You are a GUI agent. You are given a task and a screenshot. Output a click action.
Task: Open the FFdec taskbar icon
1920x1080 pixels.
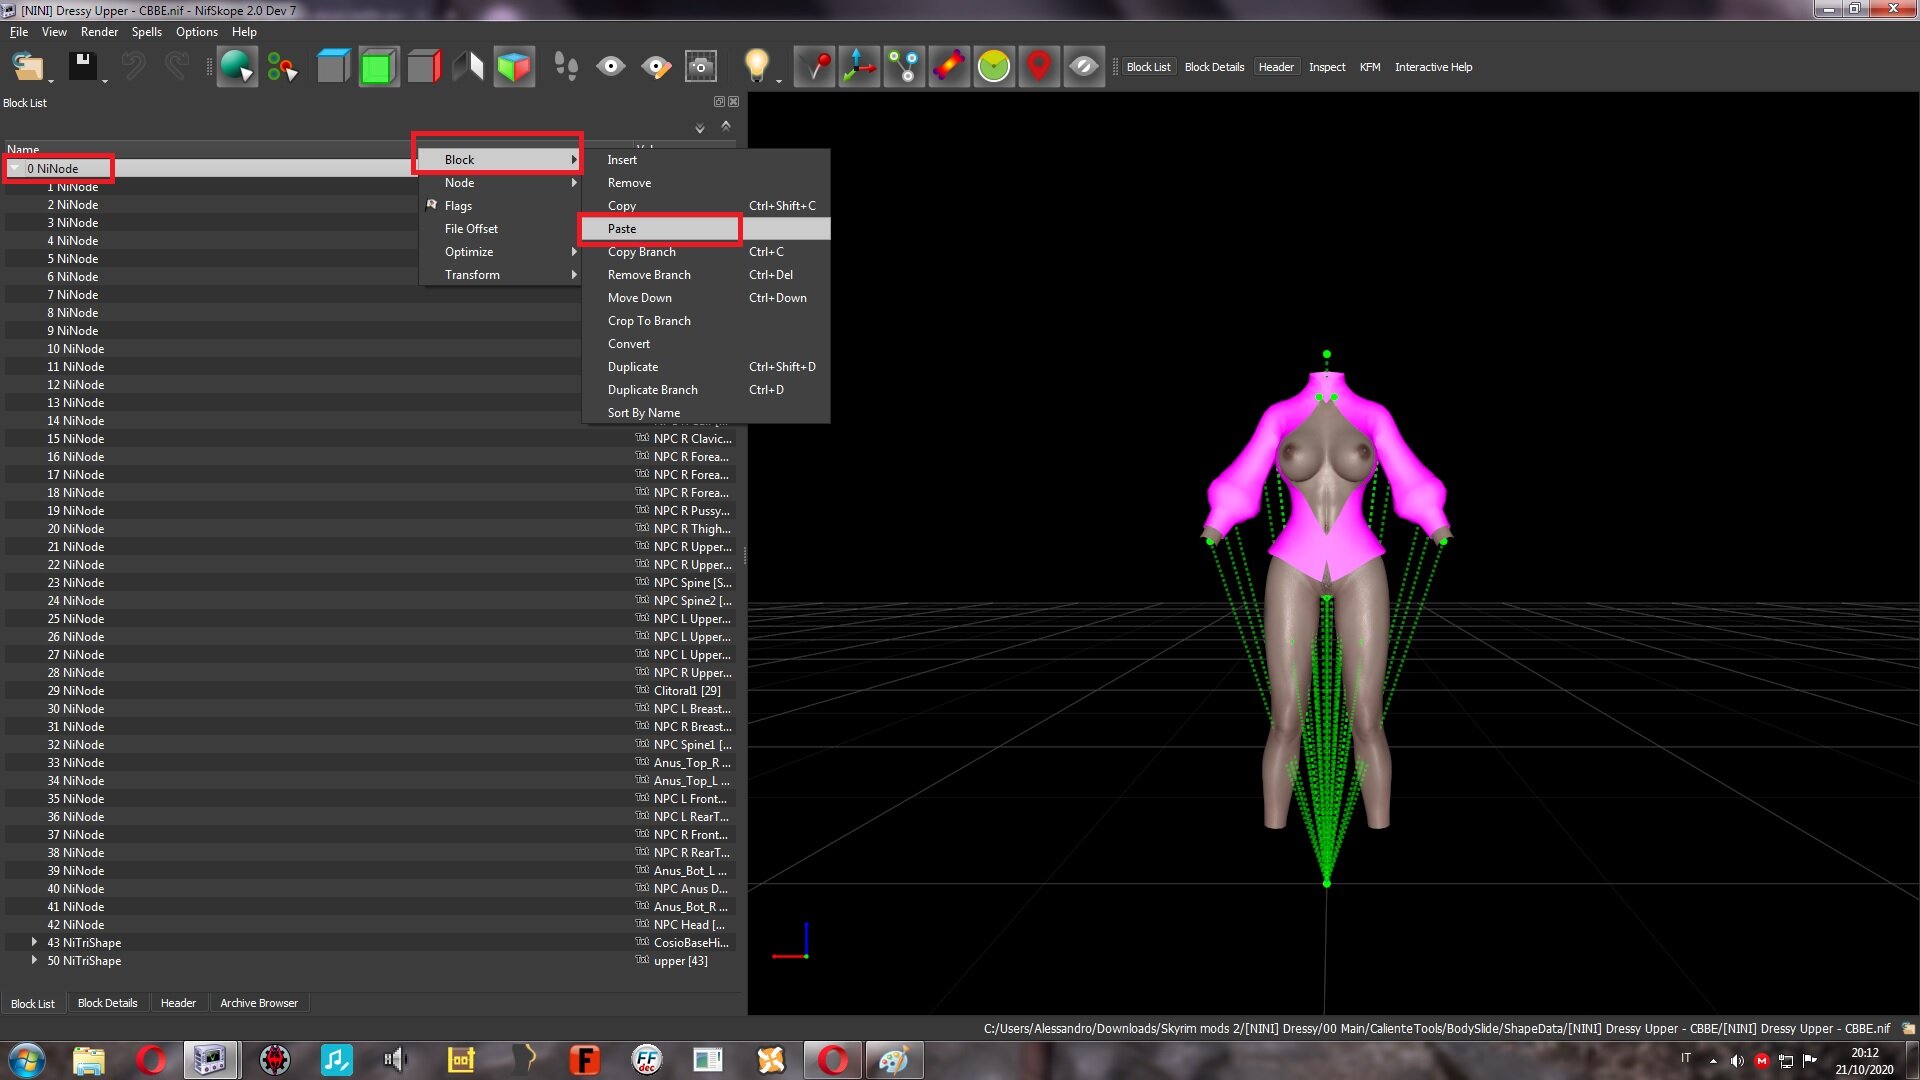point(646,1060)
